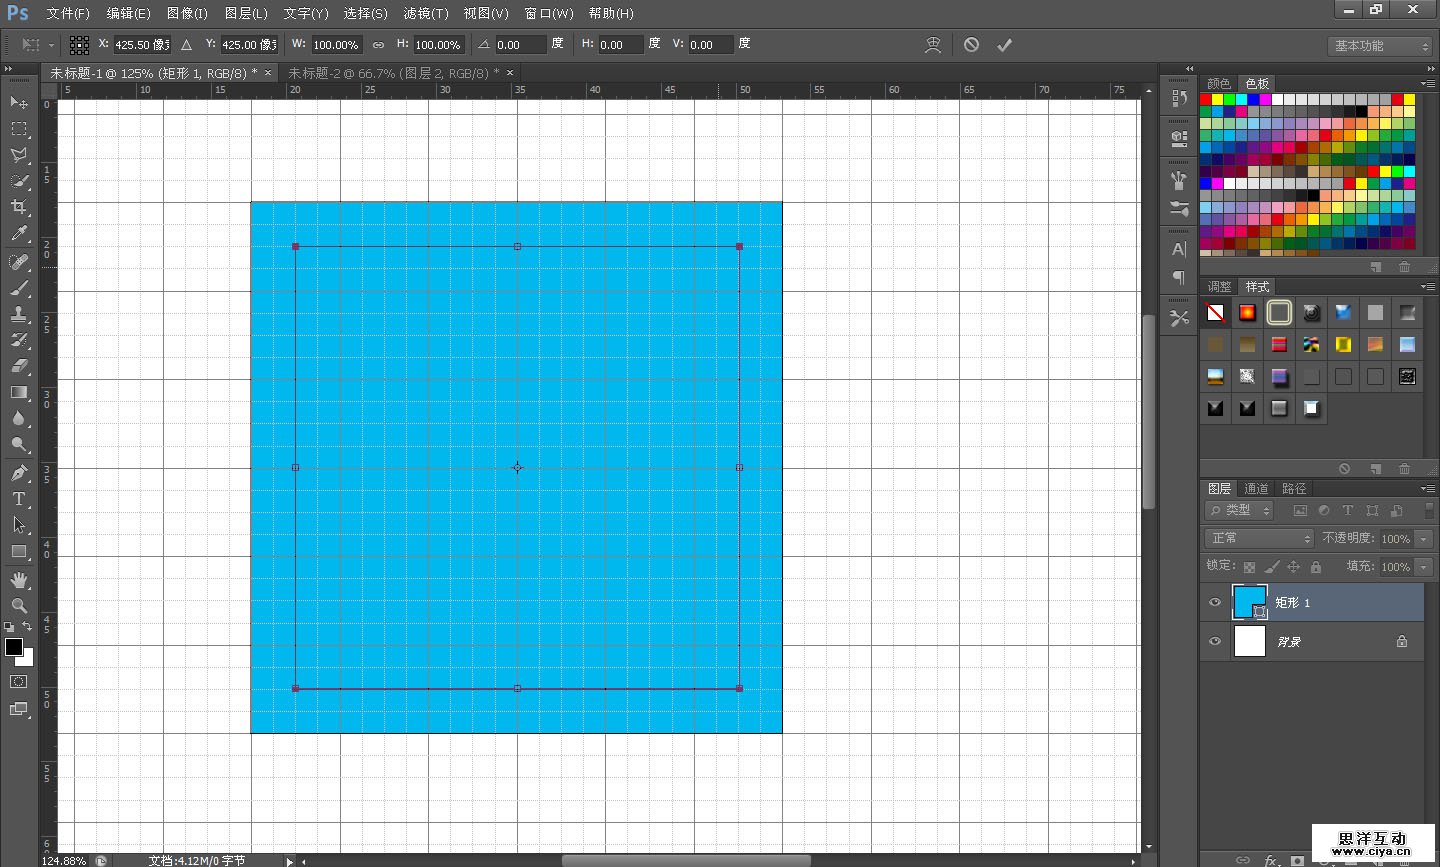Select the Crop tool
The width and height of the screenshot is (1440, 867).
pyautogui.click(x=19, y=207)
